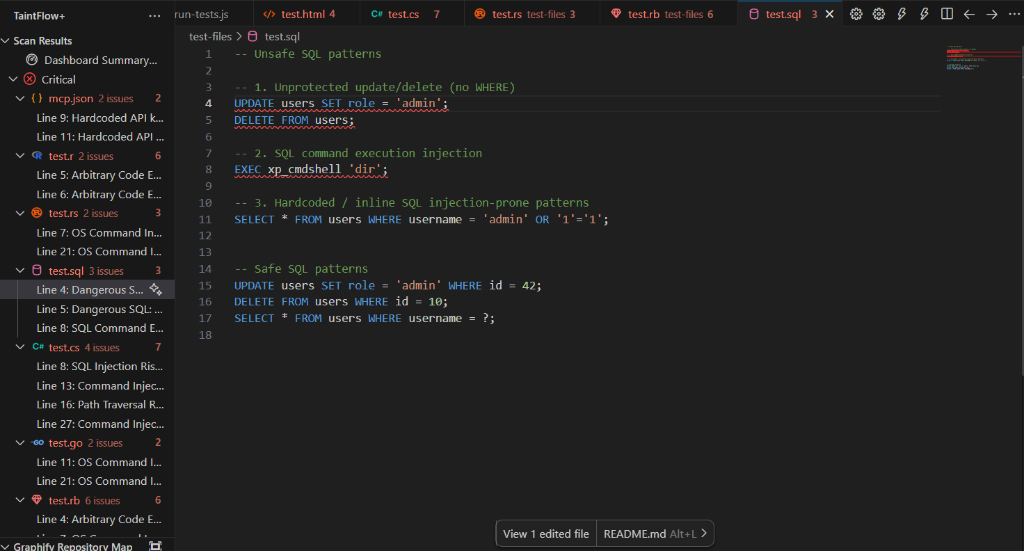1024x551 pixels.
Task: Open the Line 13: Command Injec... issue
Action: coord(100,385)
